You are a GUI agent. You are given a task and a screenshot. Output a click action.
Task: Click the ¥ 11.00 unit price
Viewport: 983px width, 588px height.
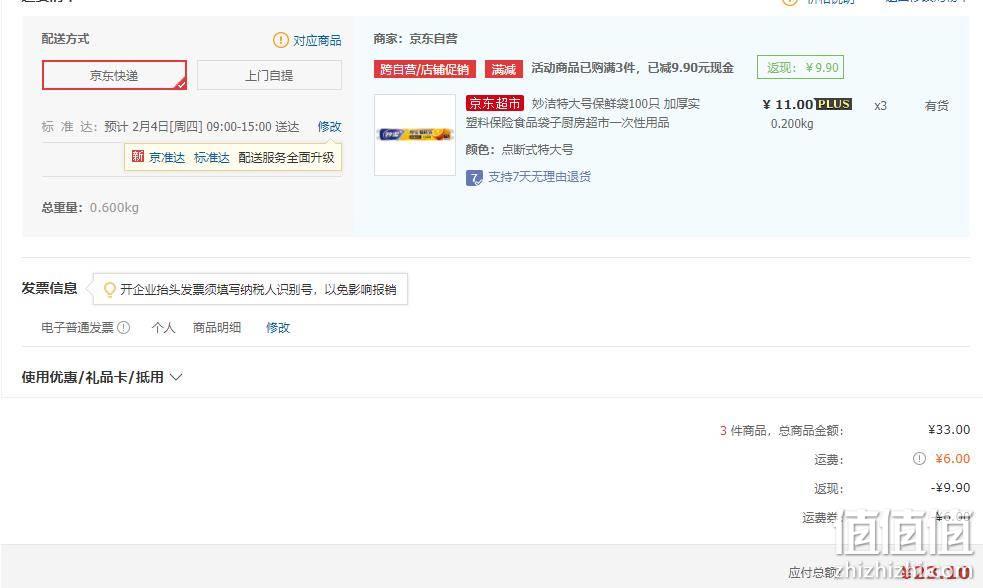[787, 104]
